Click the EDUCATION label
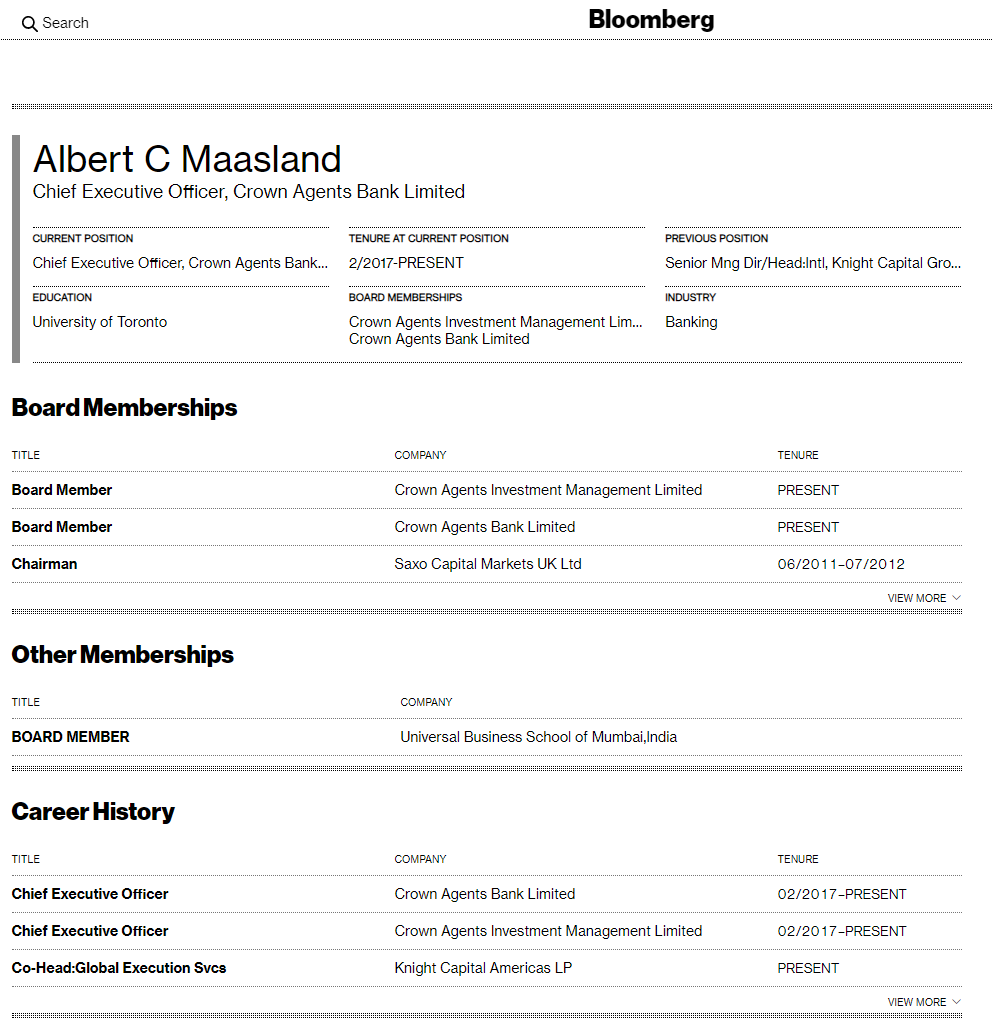The width and height of the screenshot is (992, 1022). coord(62,297)
